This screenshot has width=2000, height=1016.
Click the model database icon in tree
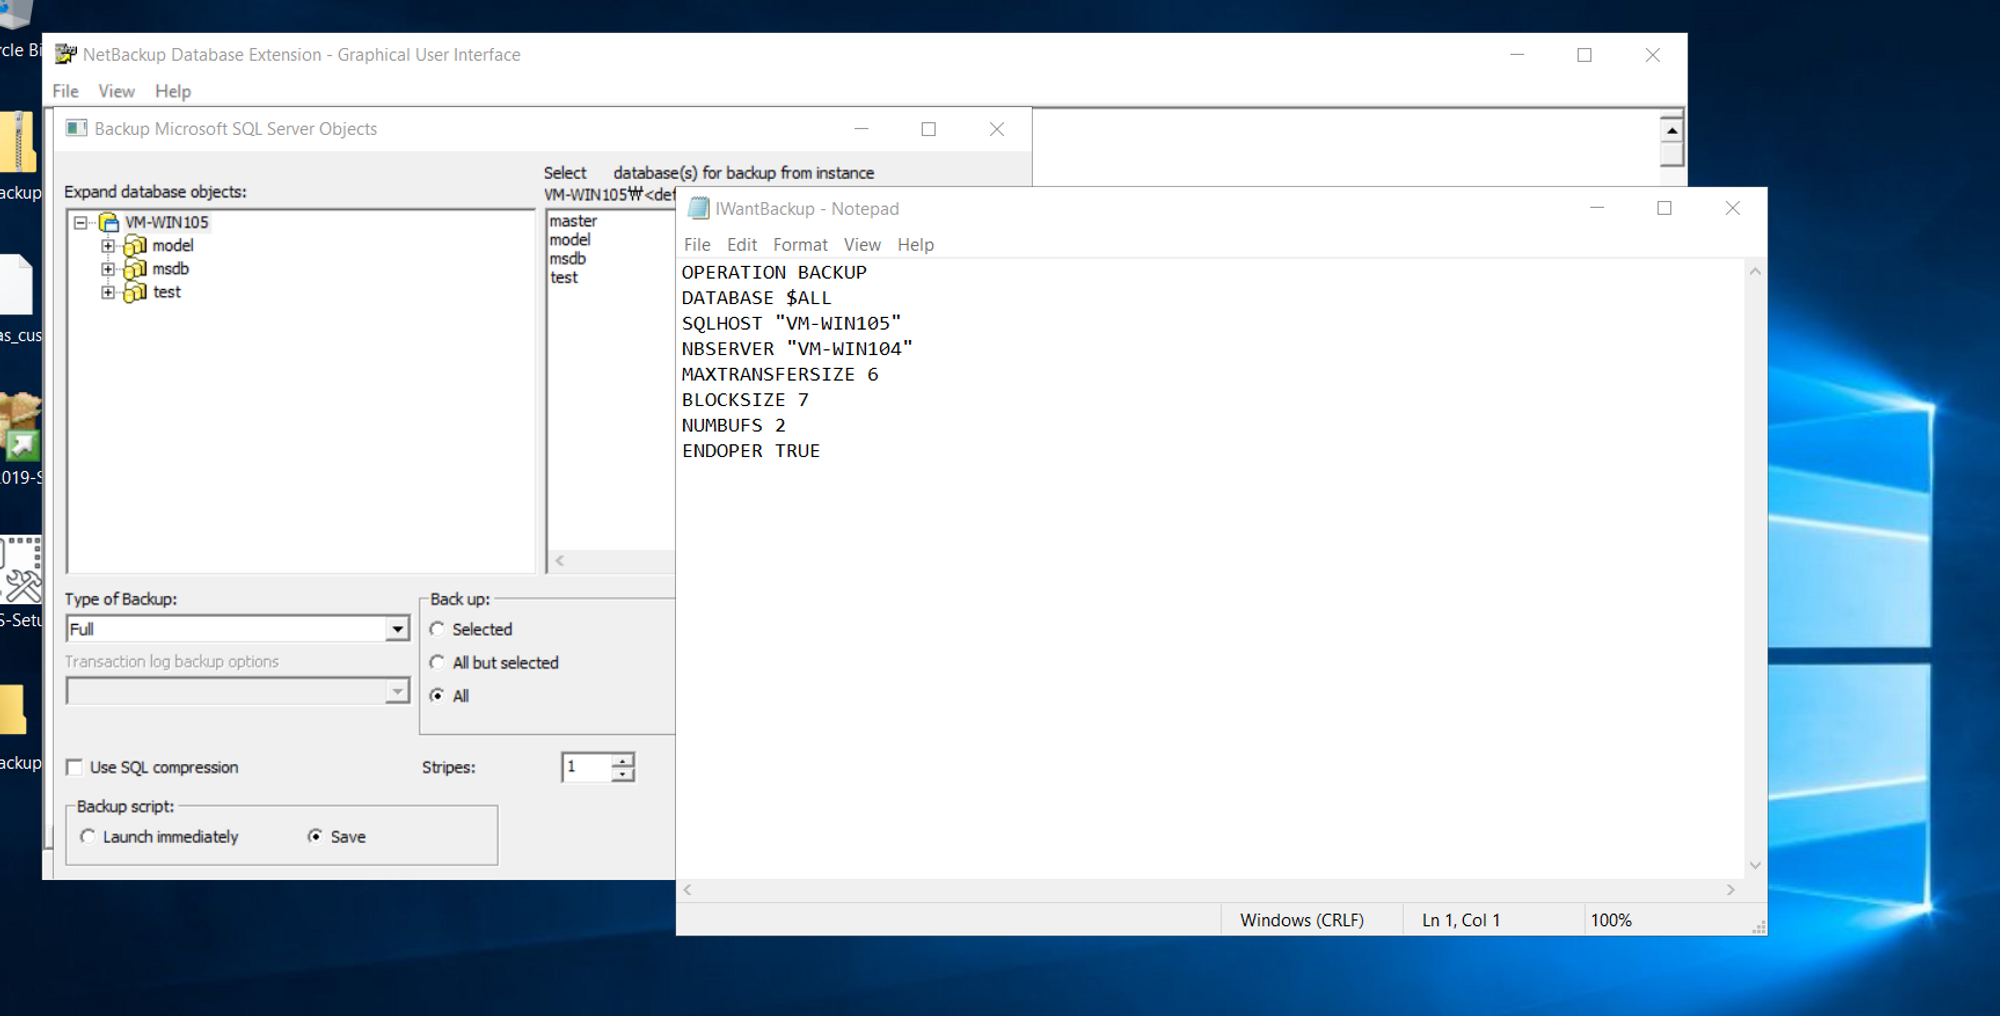click(x=135, y=246)
